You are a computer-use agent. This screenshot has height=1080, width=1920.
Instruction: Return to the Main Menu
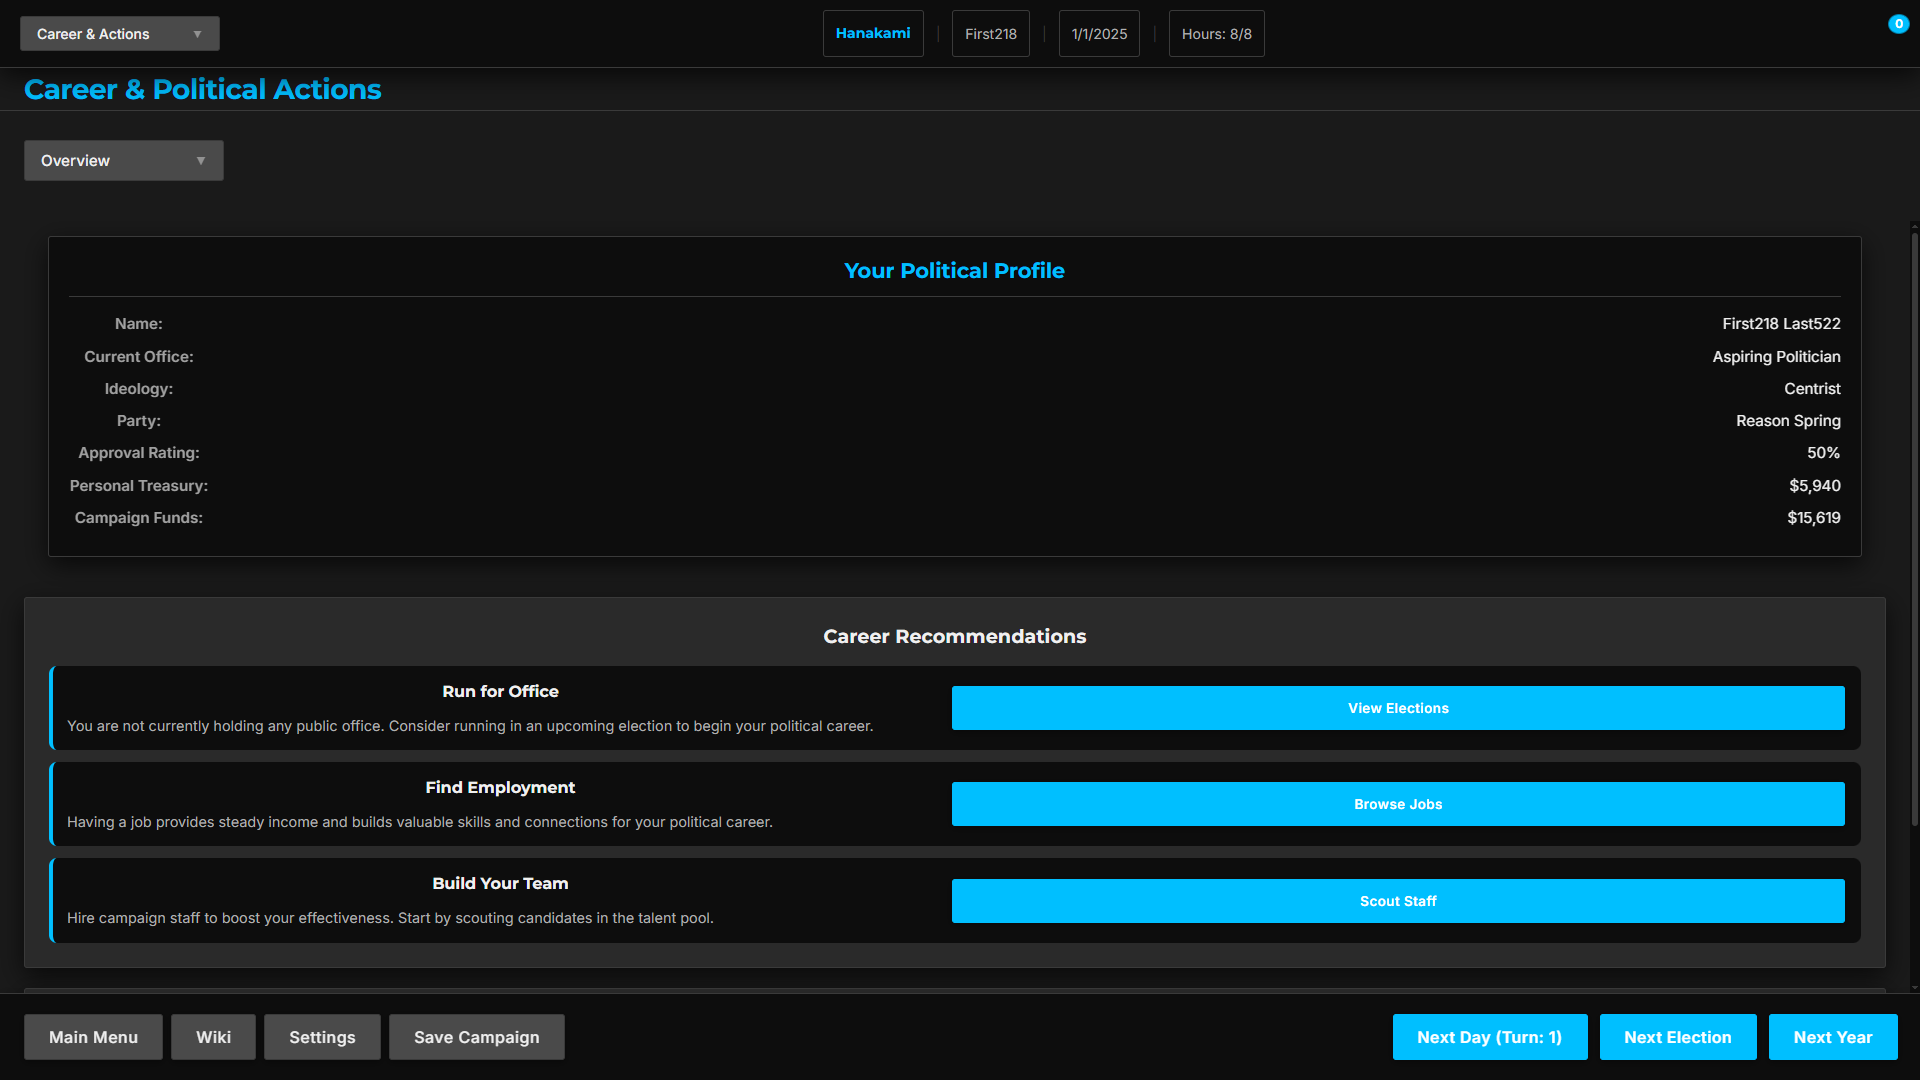[x=93, y=1037]
